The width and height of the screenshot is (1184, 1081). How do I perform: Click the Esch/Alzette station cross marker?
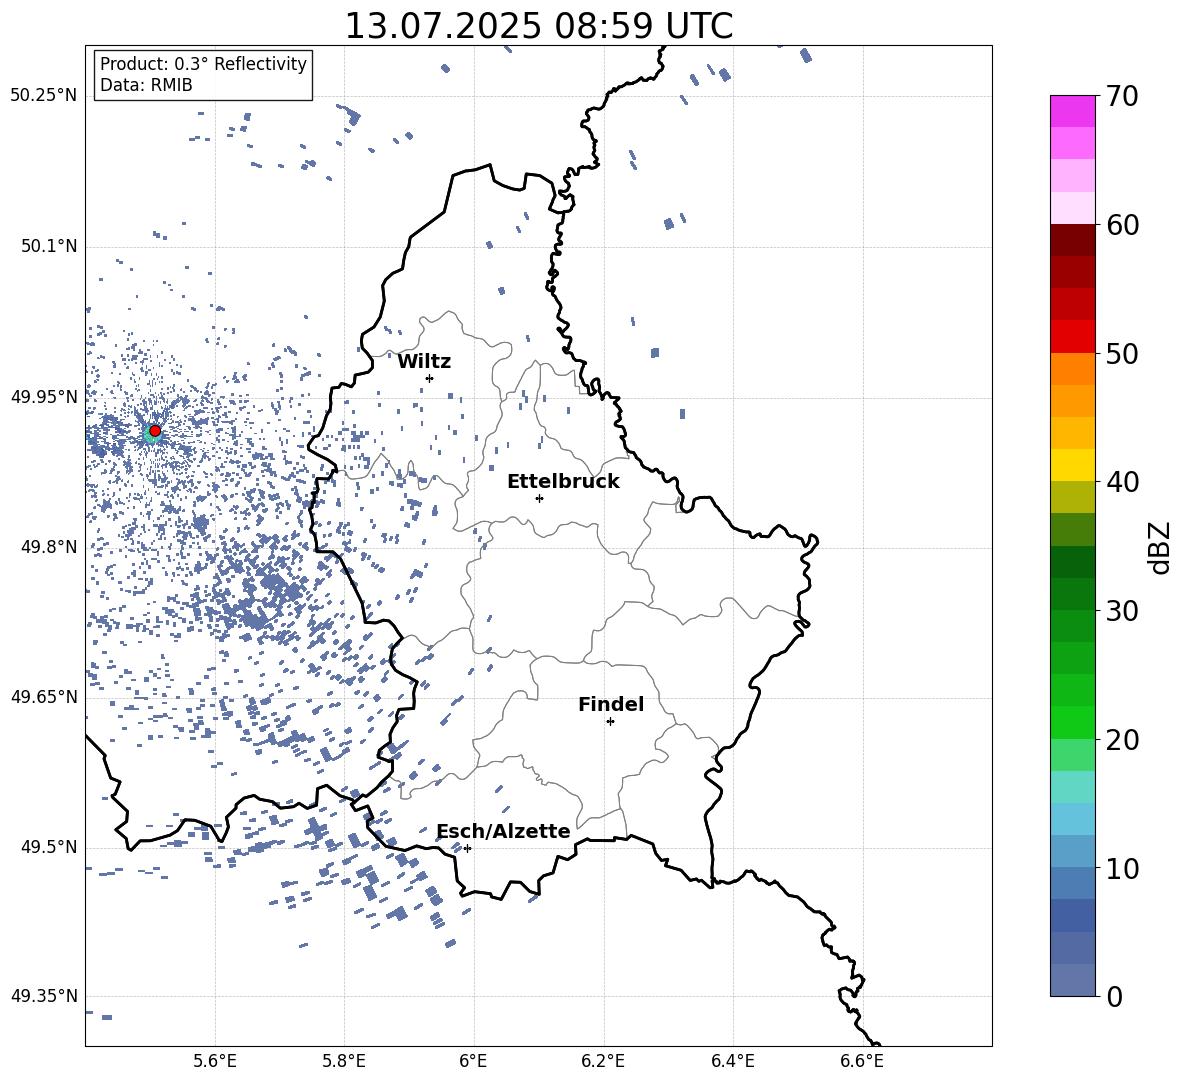pyautogui.click(x=467, y=848)
